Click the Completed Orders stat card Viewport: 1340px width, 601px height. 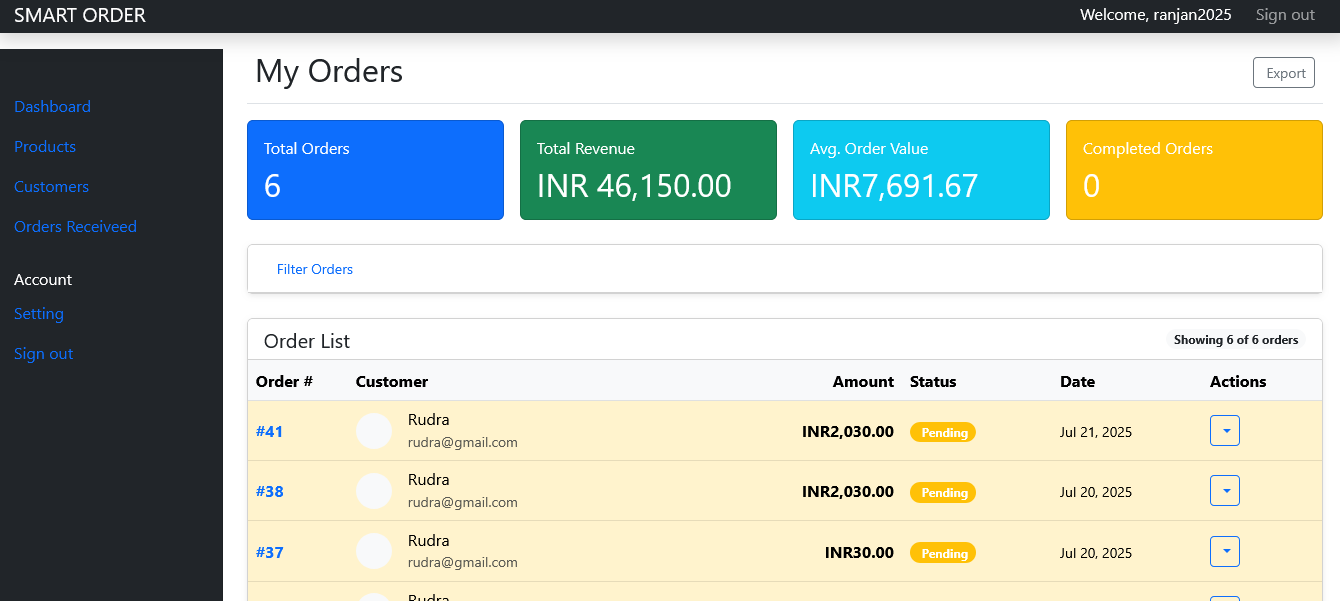click(x=1194, y=169)
